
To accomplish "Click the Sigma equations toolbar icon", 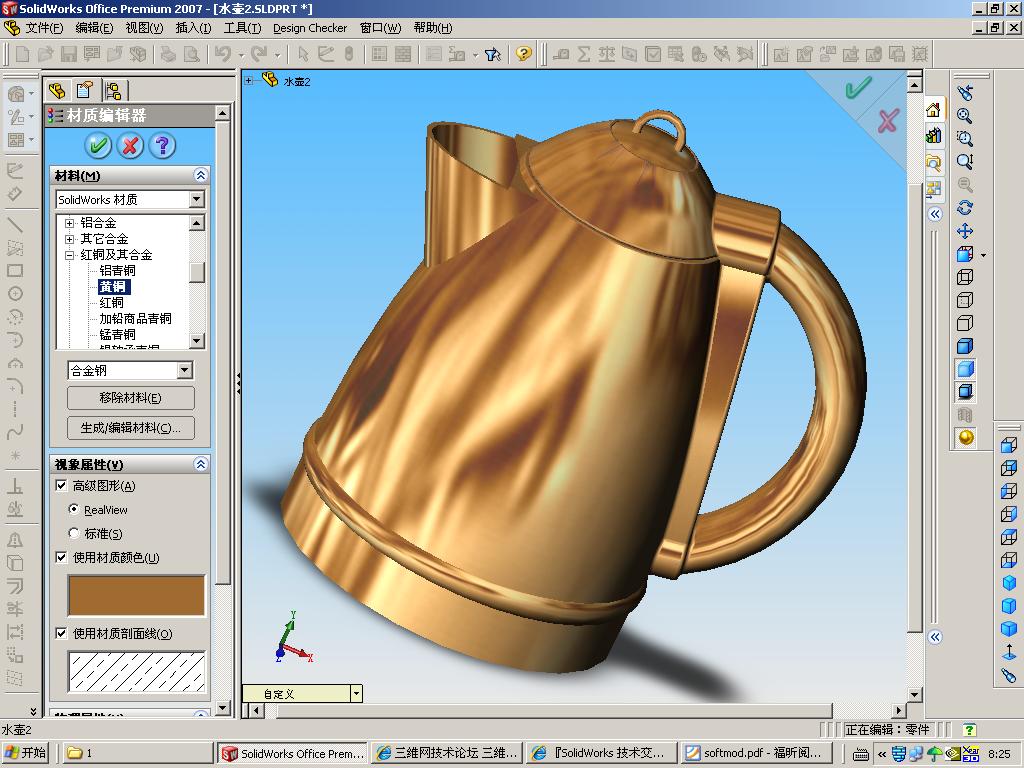I will 584,54.
